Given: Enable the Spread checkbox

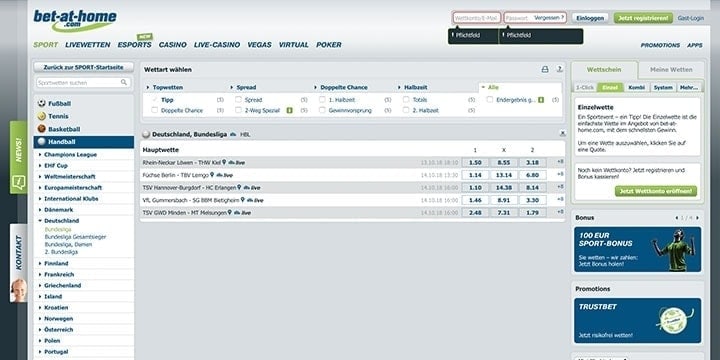Looking at the screenshot, I should 238,100.
